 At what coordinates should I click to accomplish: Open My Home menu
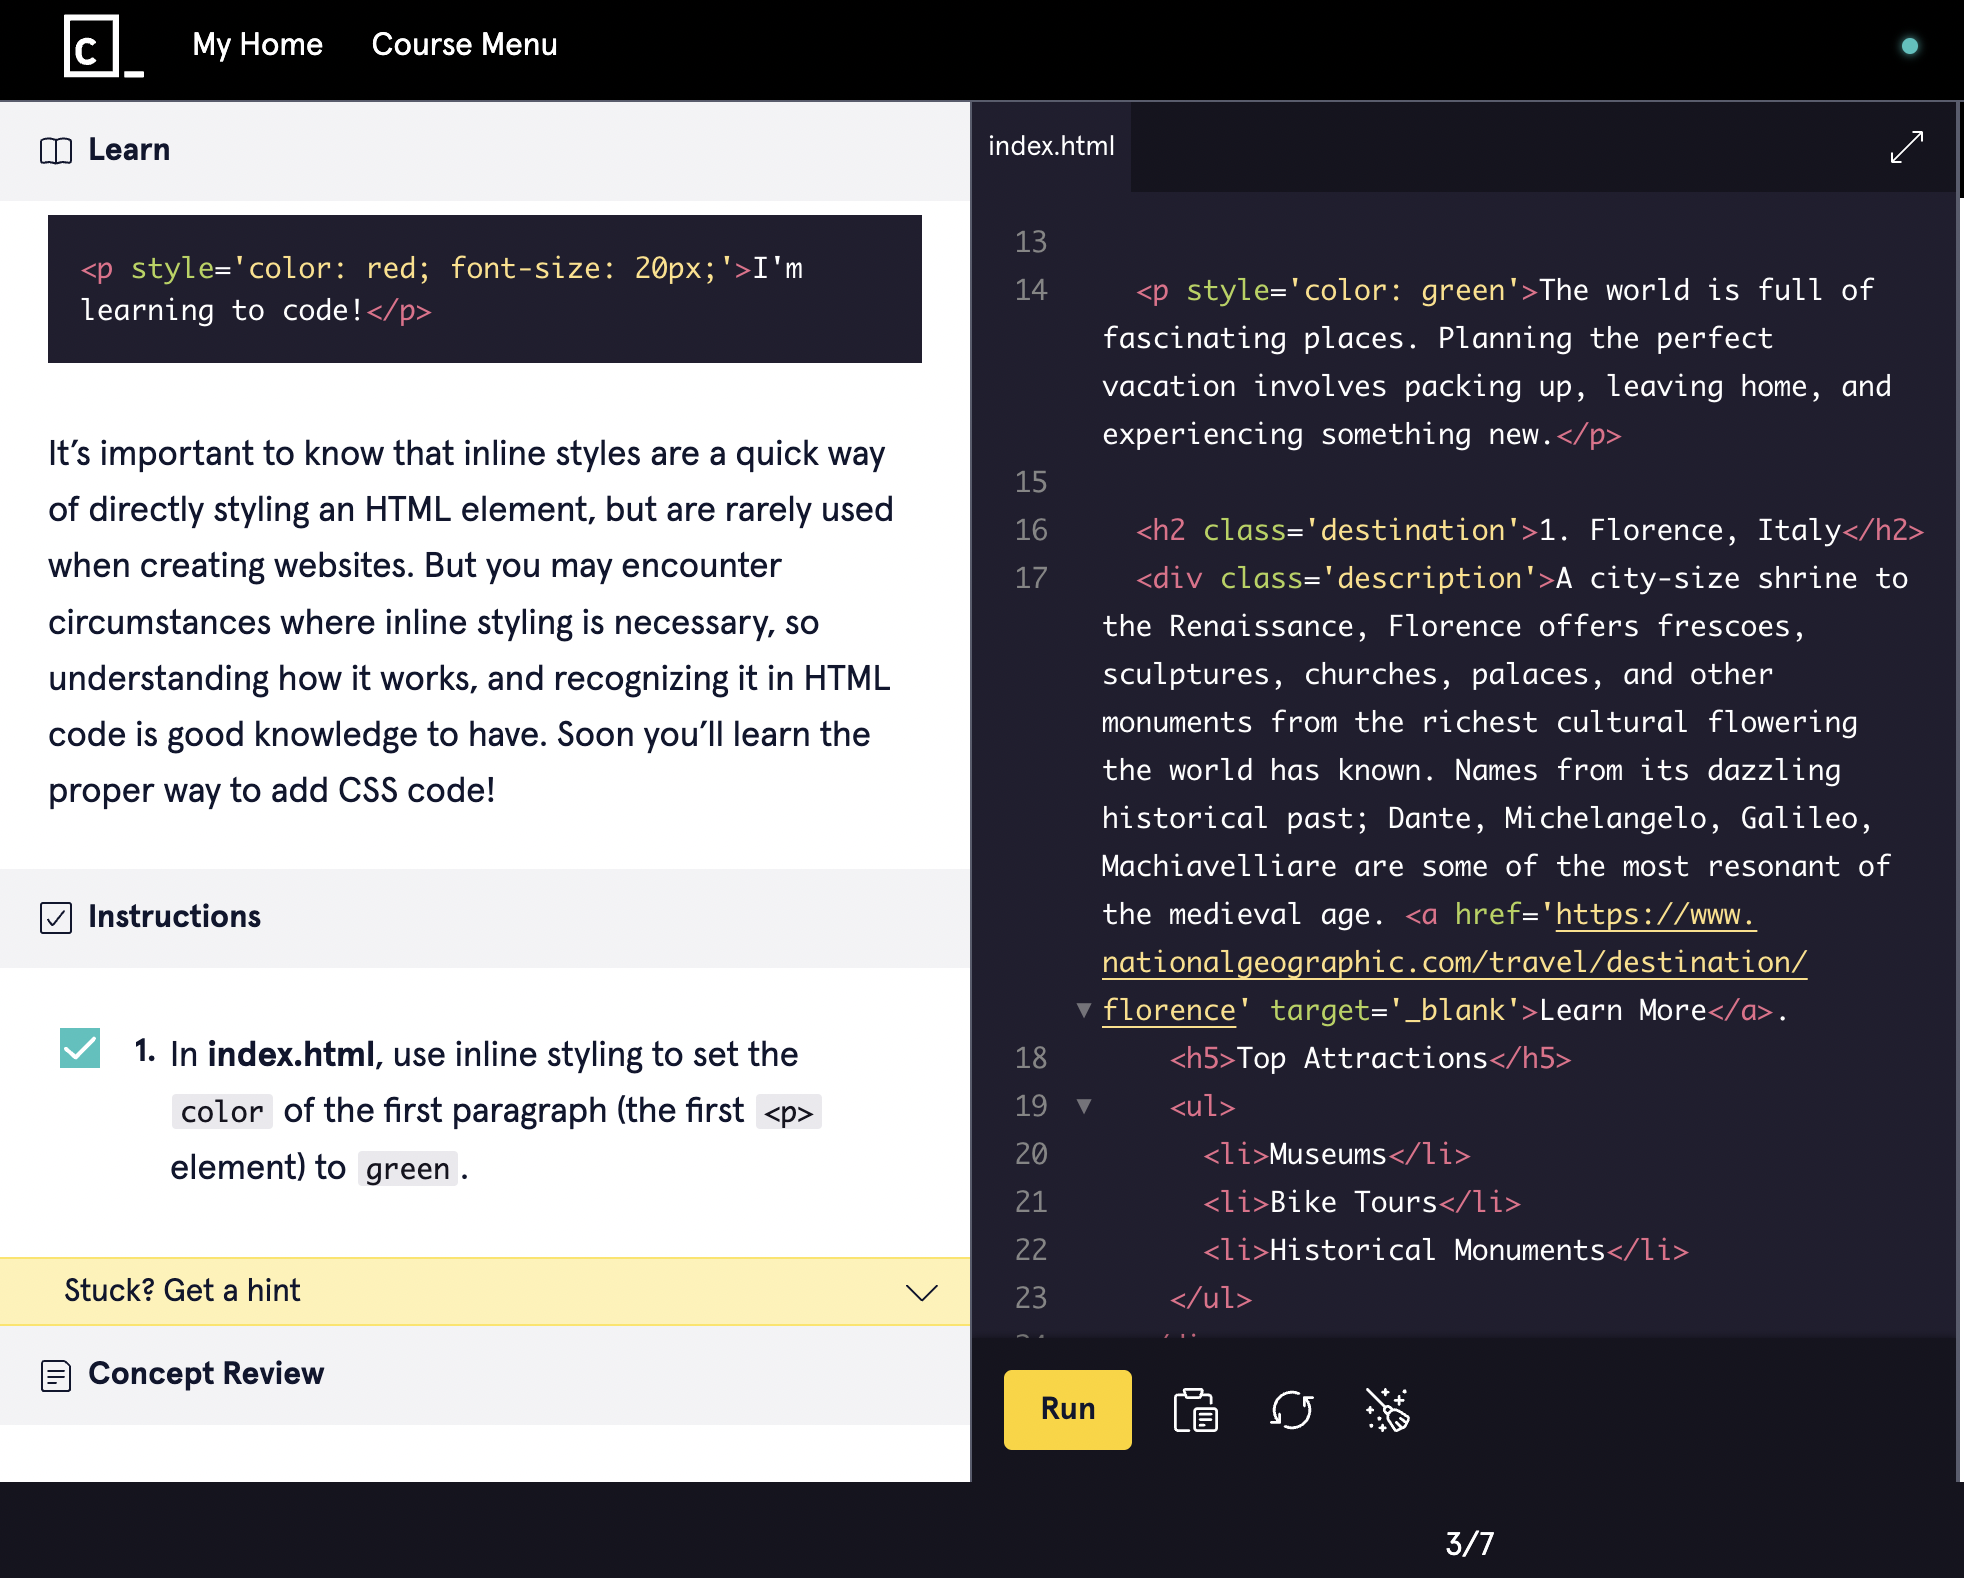[x=257, y=45]
